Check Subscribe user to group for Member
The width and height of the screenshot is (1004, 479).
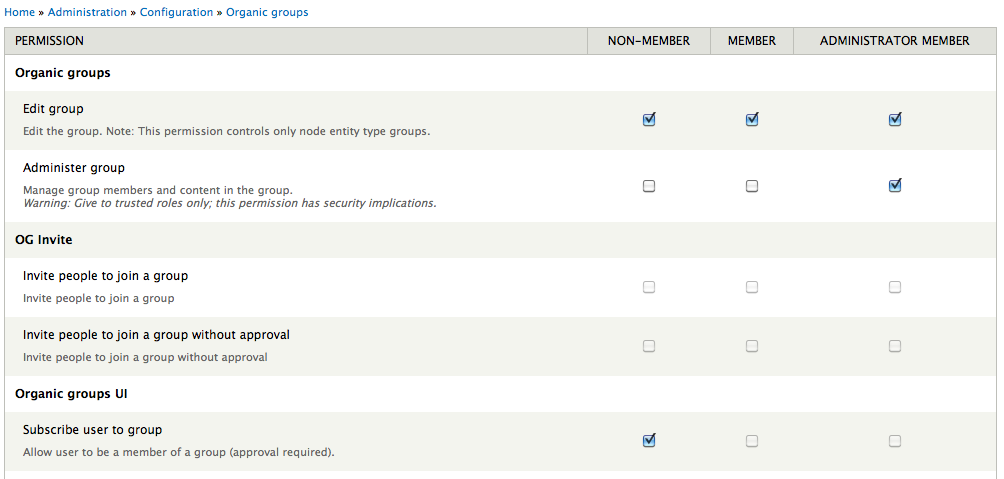point(752,441)
